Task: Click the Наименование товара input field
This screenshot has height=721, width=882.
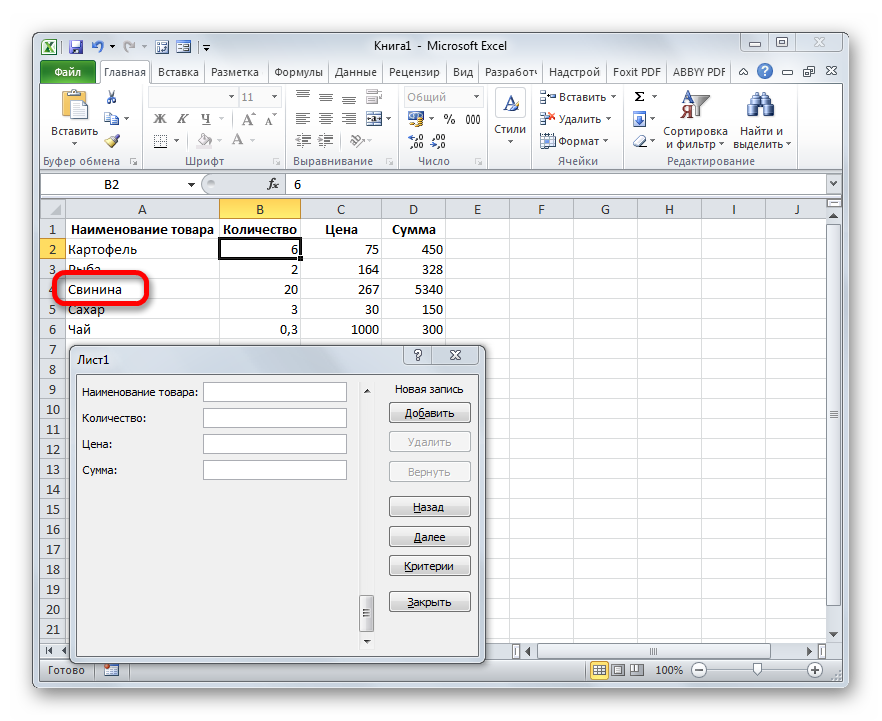Action: pos(274,392)
